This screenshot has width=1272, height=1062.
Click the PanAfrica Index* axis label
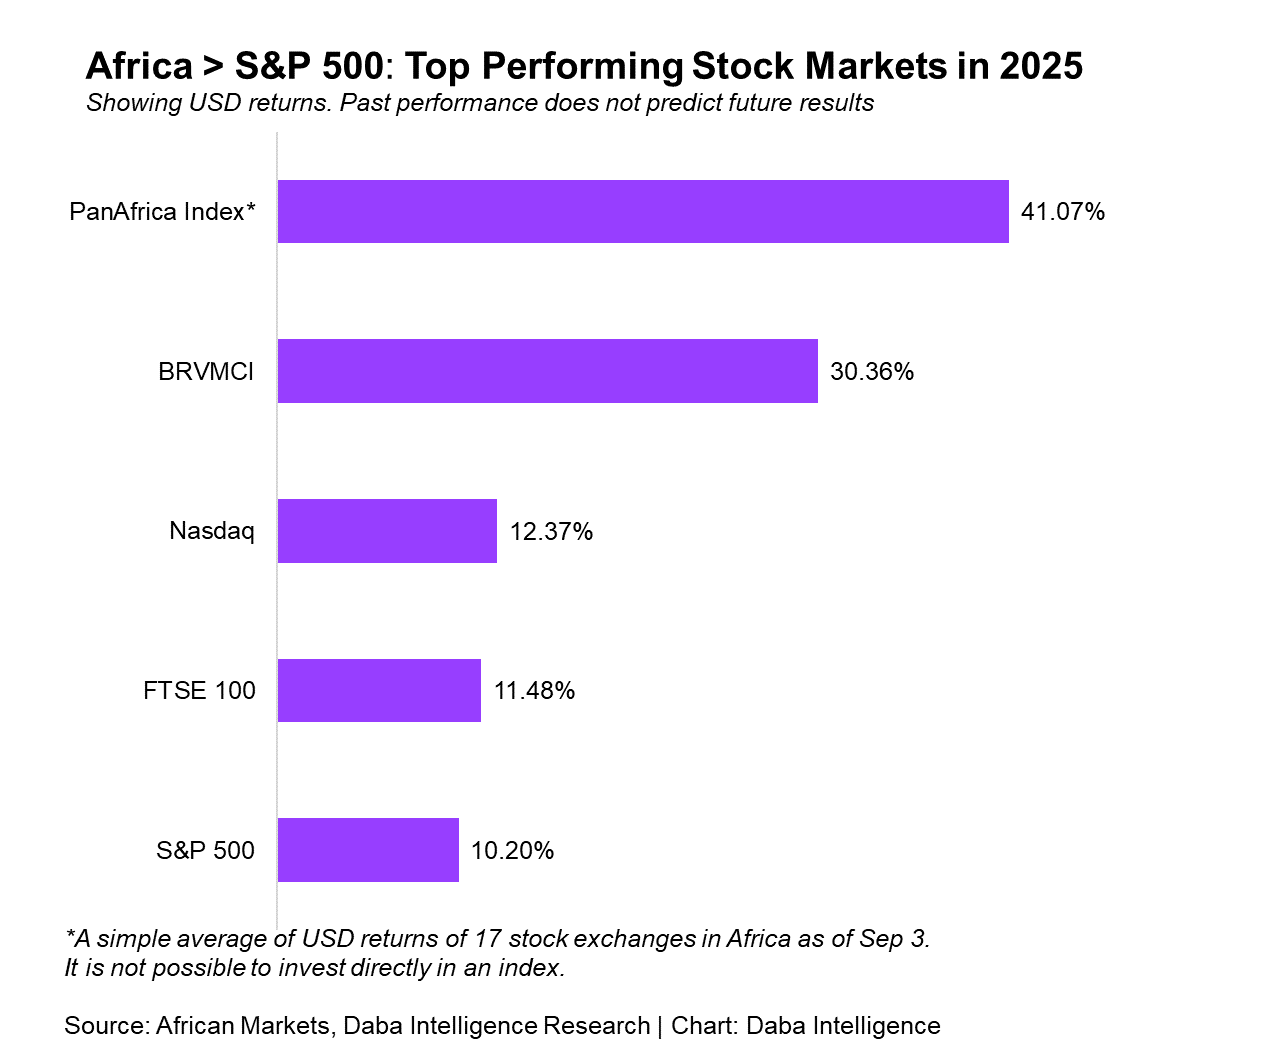pos(163,212)
